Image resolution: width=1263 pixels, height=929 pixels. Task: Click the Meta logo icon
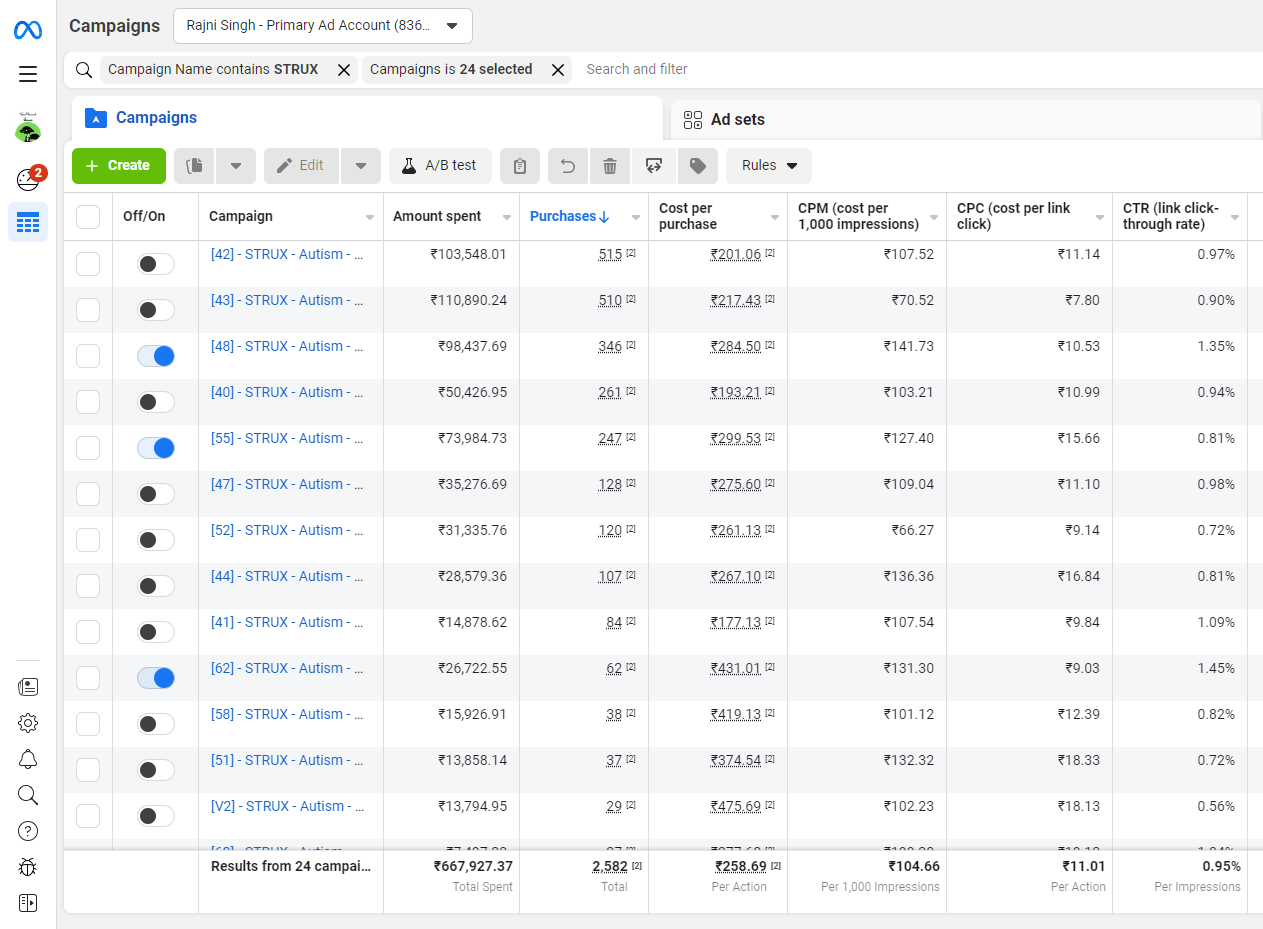[x=28, y=30]
